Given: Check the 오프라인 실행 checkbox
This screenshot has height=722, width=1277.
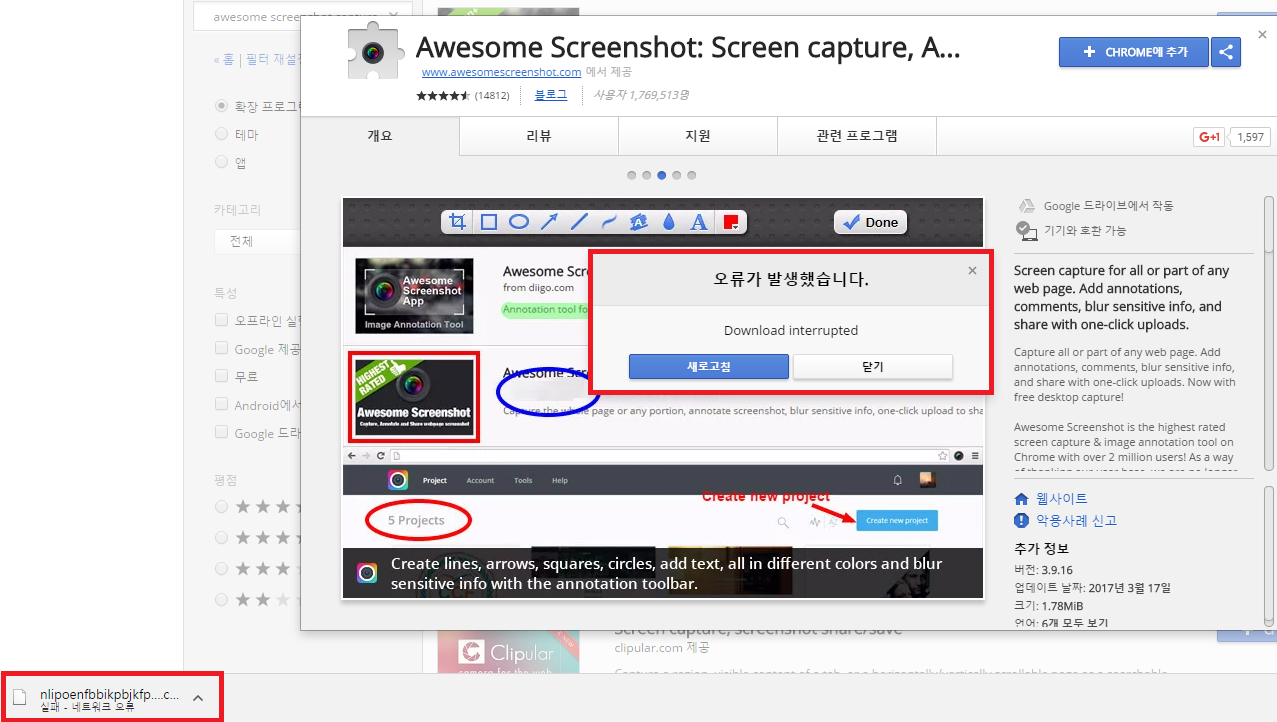Looking at the screenshot, I should [222, 320].
